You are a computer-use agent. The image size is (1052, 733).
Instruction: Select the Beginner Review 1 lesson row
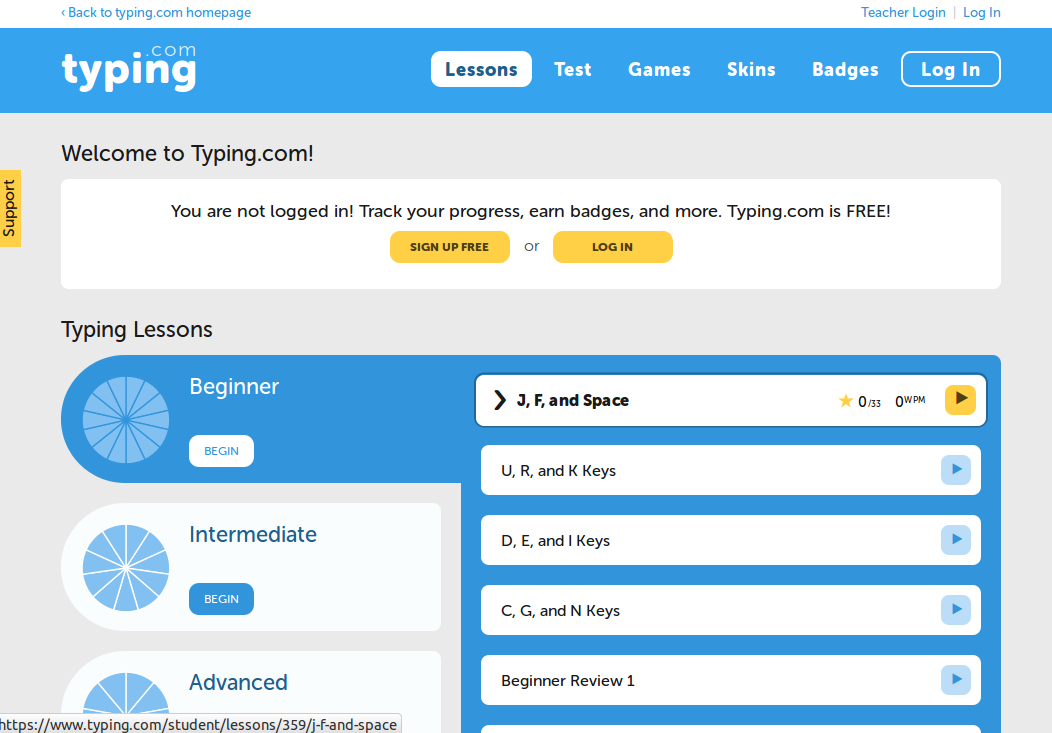tap(731, 680)
